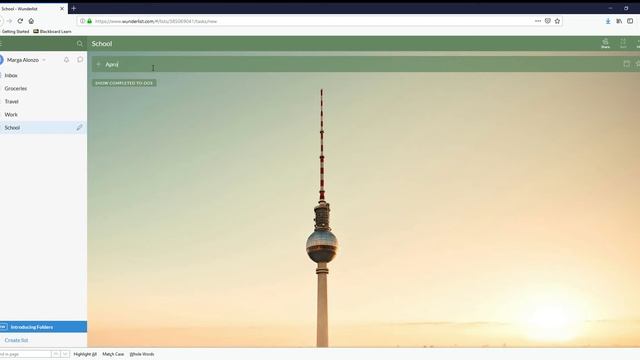Toggle Whole Words in find bar

click(x=142, y=354)
